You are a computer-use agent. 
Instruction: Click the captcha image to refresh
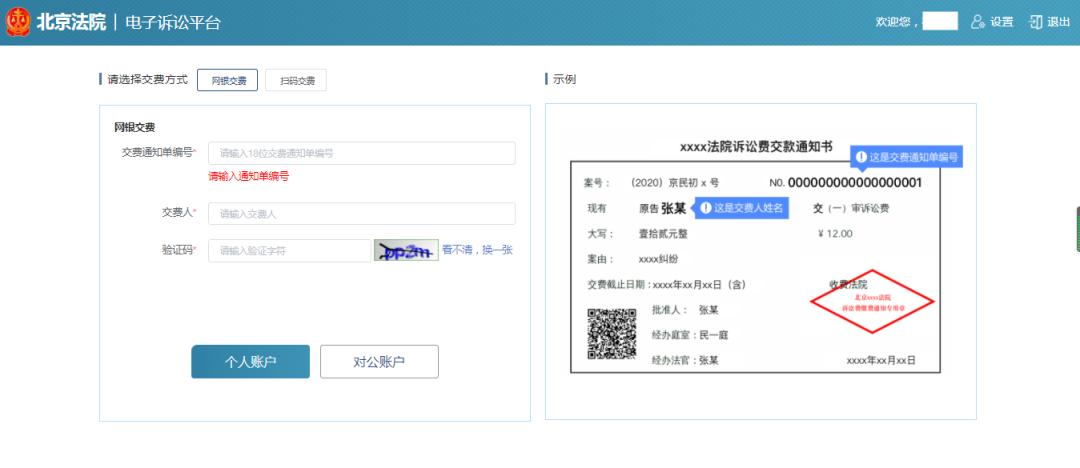point(406,251)
